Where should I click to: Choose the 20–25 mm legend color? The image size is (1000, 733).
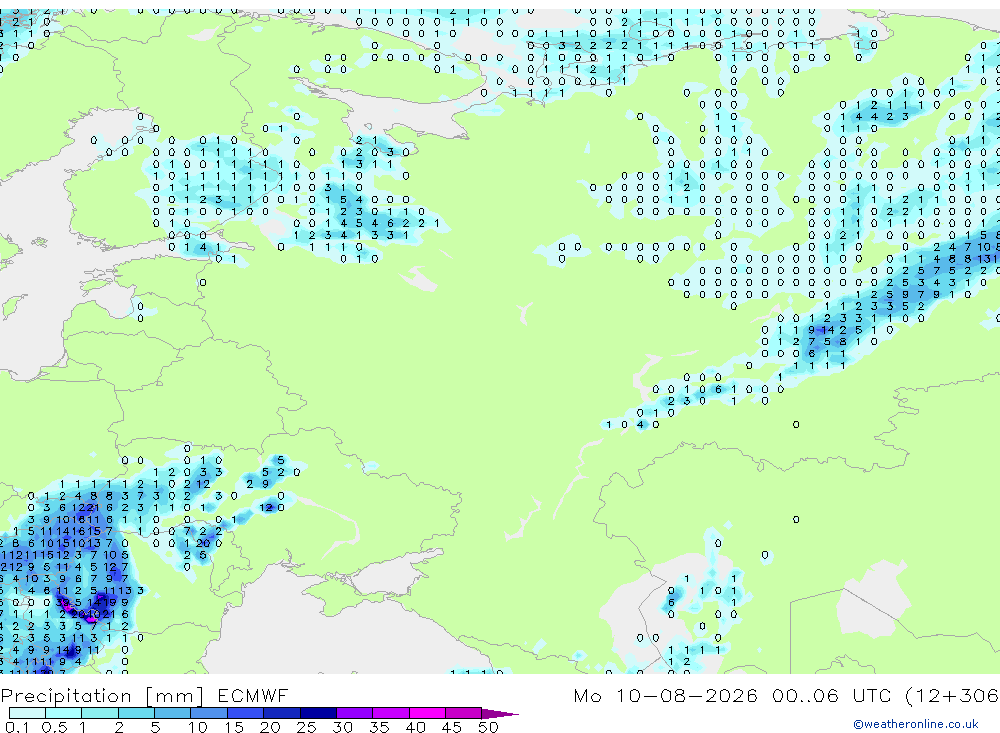pos(282,713)
